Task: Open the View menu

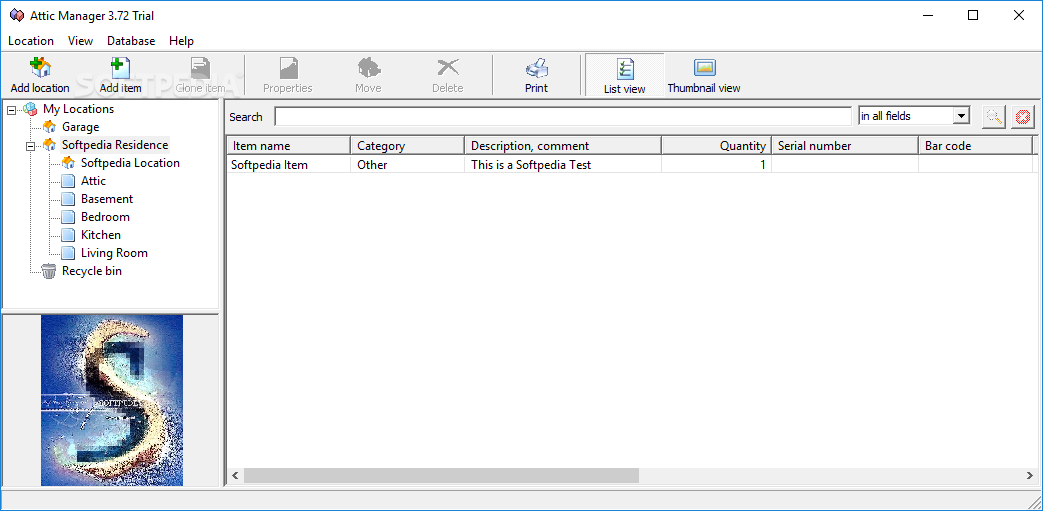Action: click(x=80, y=41)
